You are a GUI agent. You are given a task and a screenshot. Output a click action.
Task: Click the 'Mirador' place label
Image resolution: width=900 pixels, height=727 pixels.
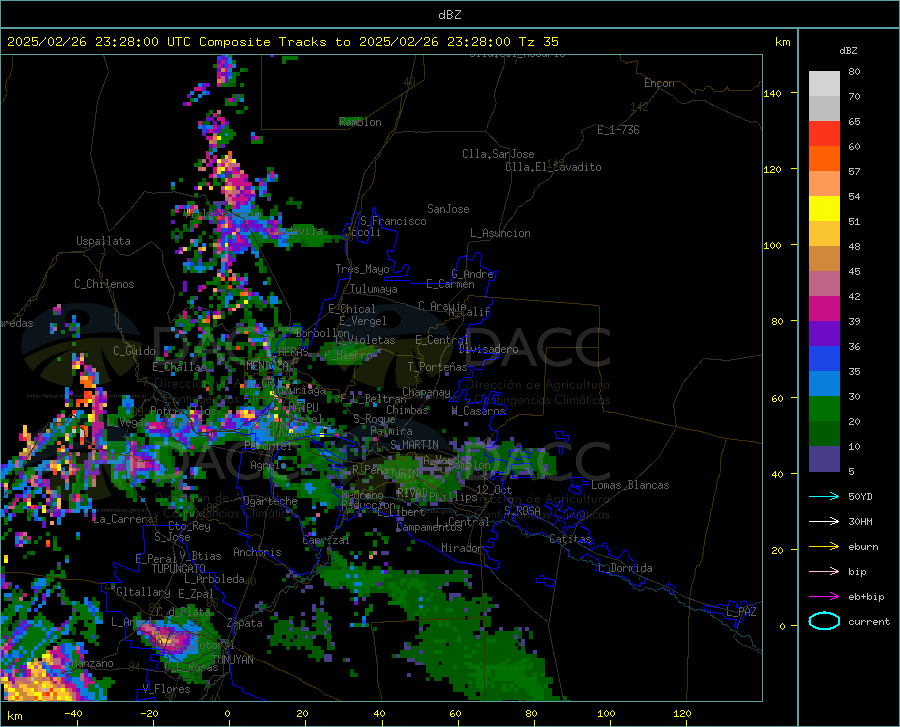point(461,548)
